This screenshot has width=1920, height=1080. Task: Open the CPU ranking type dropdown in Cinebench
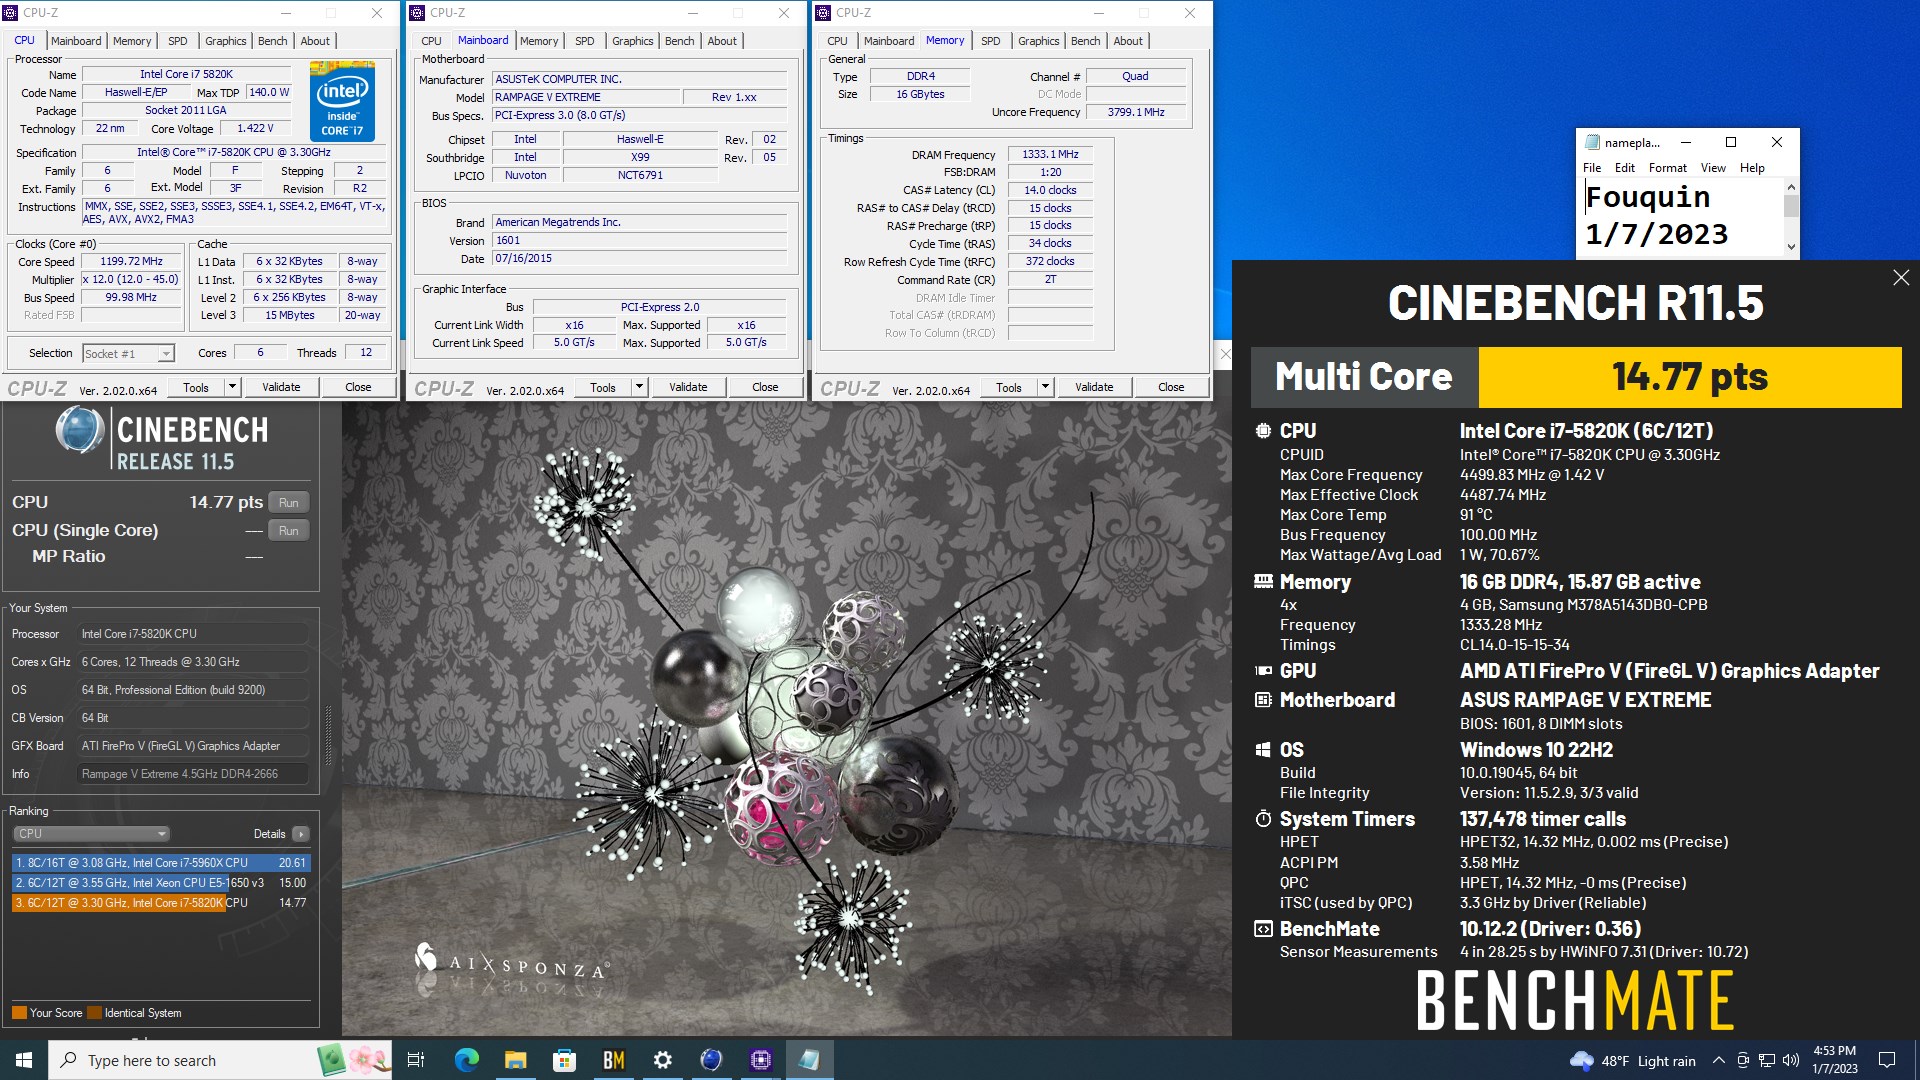(91, 834)
